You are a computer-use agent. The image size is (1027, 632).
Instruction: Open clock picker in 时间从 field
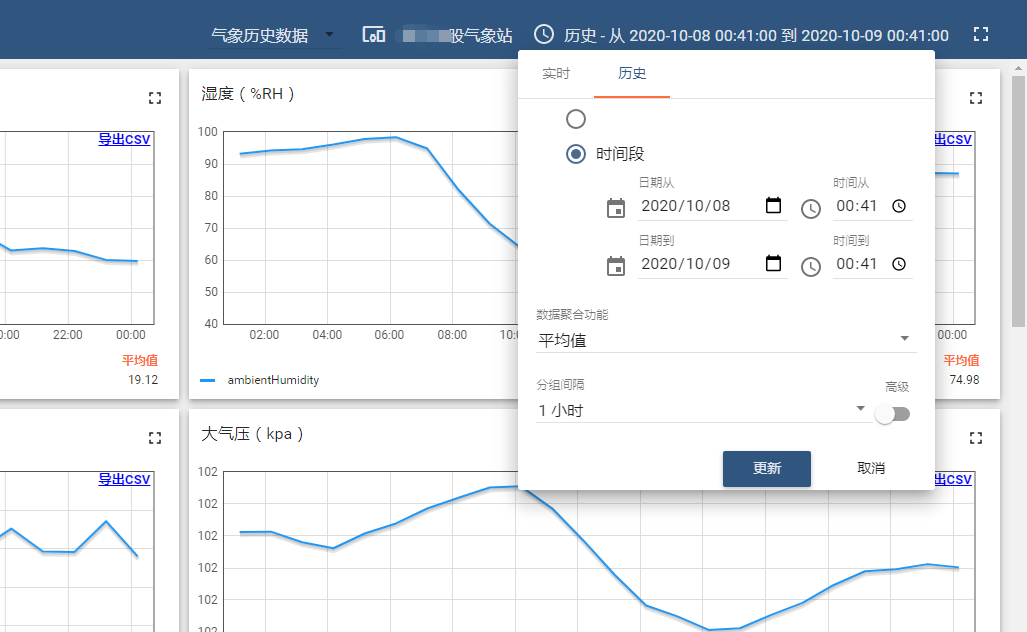[x=899, y=206]
